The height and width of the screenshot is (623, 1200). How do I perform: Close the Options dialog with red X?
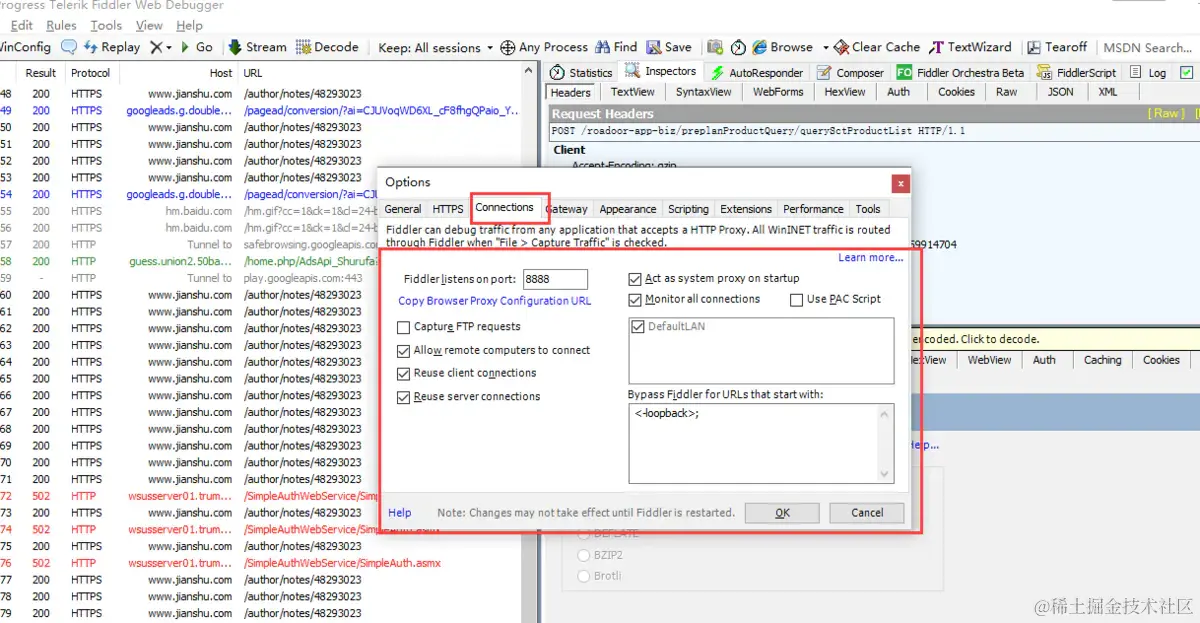pyautogui.click(x=901, y=183)
